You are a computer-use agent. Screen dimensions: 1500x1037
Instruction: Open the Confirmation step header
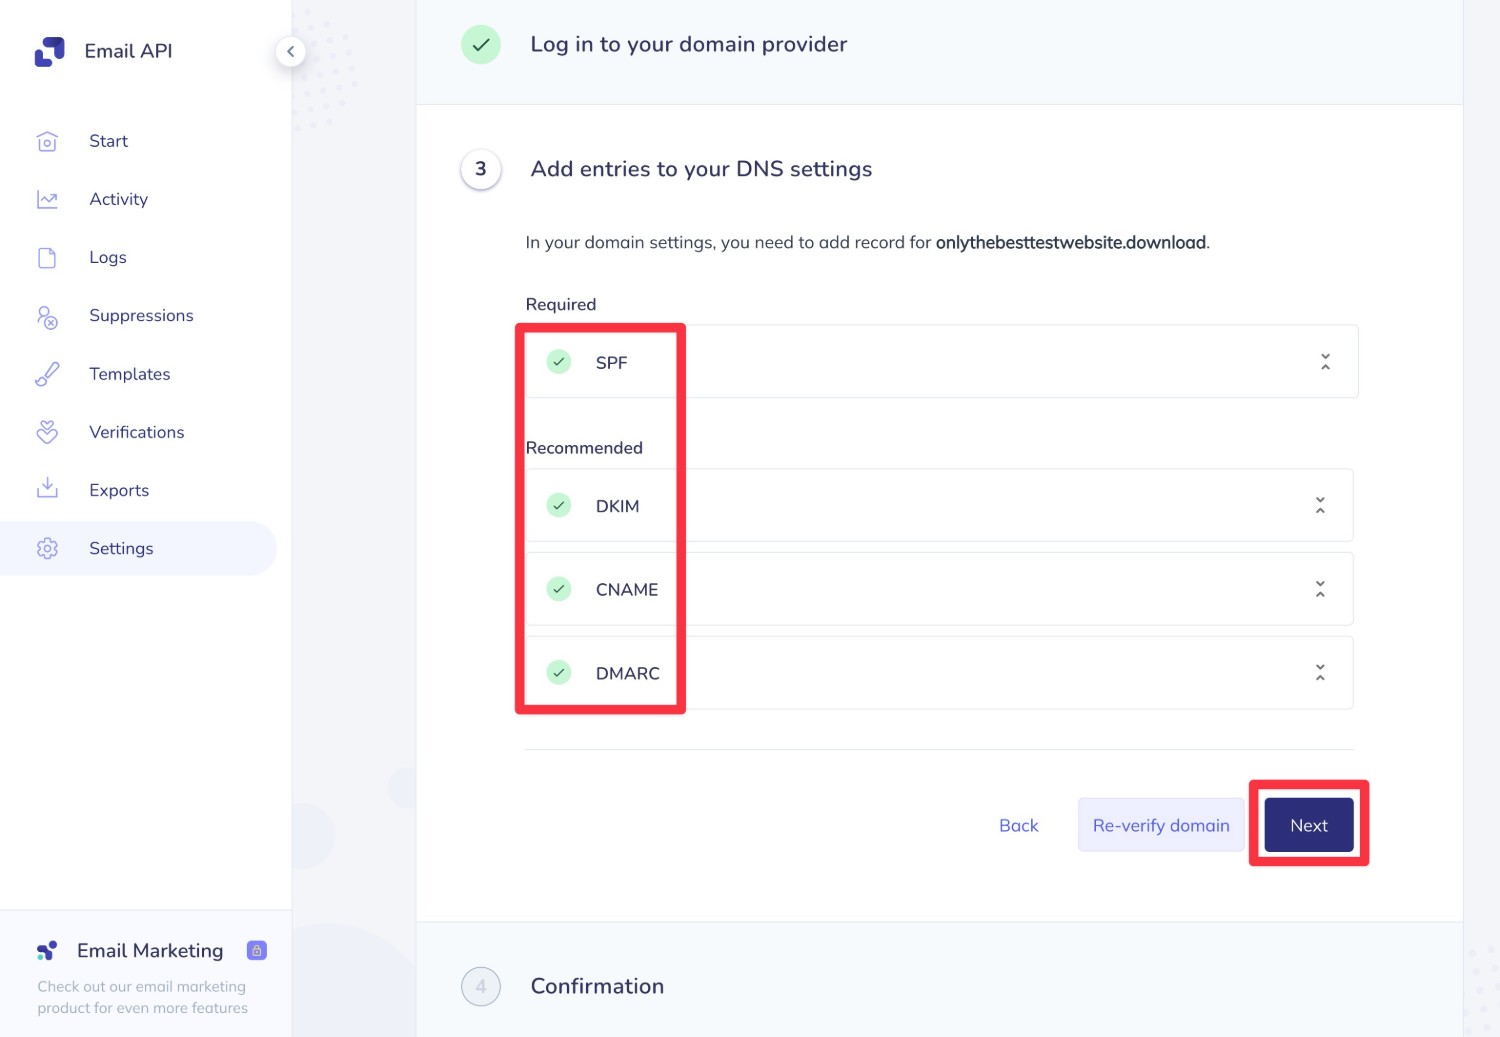coord(597,986)
